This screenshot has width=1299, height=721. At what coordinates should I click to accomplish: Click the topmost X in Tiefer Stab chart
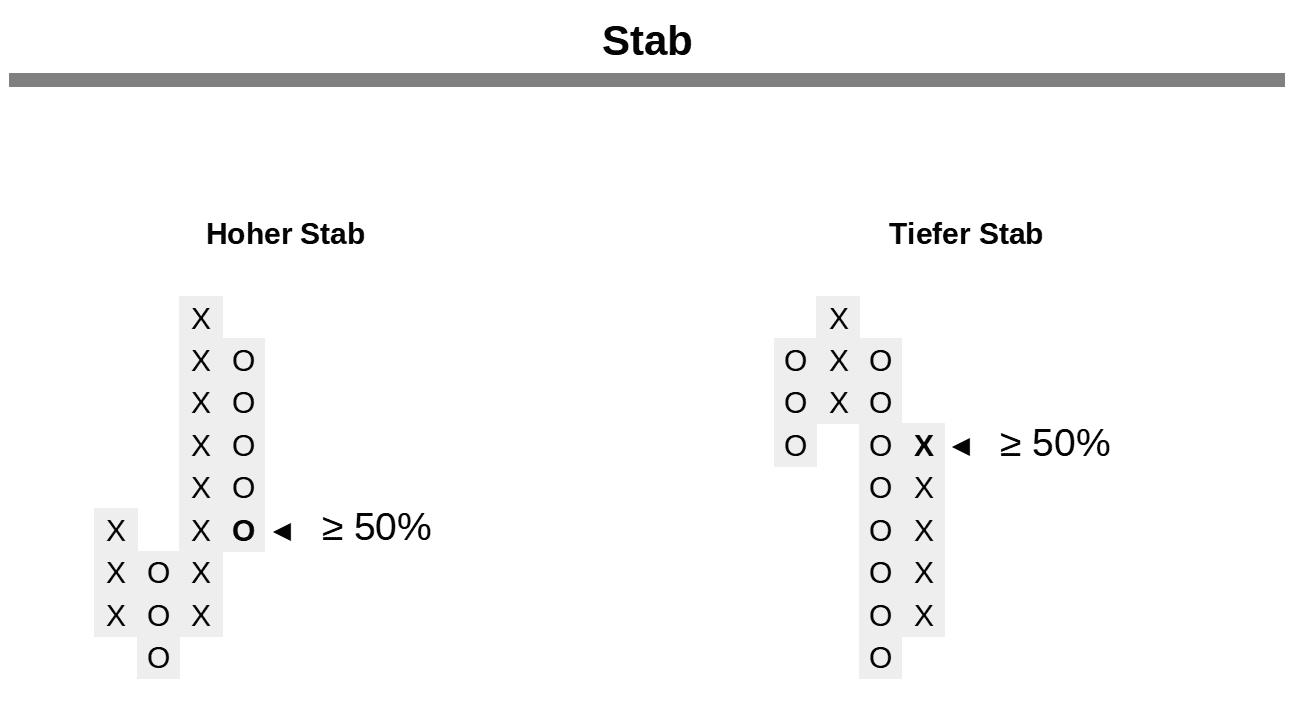[838, 319]
